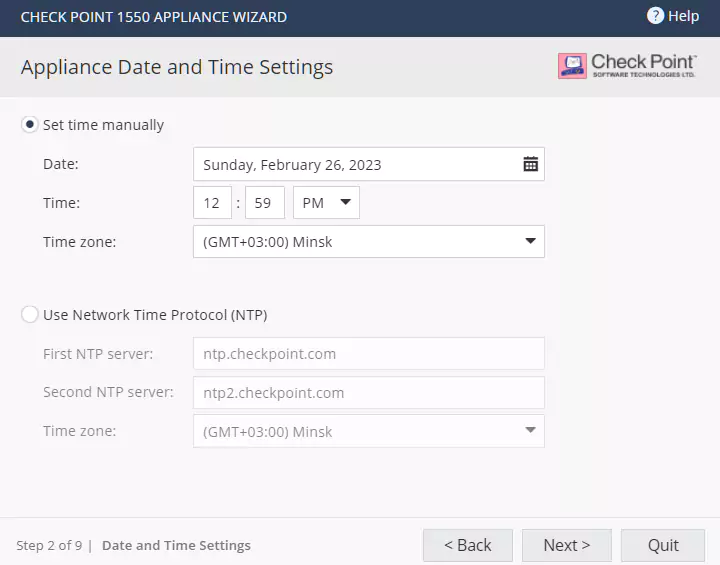Click the Date field showing February 26, 2023
The height and width of the screenshot is (565, 720).
point(355,164)
